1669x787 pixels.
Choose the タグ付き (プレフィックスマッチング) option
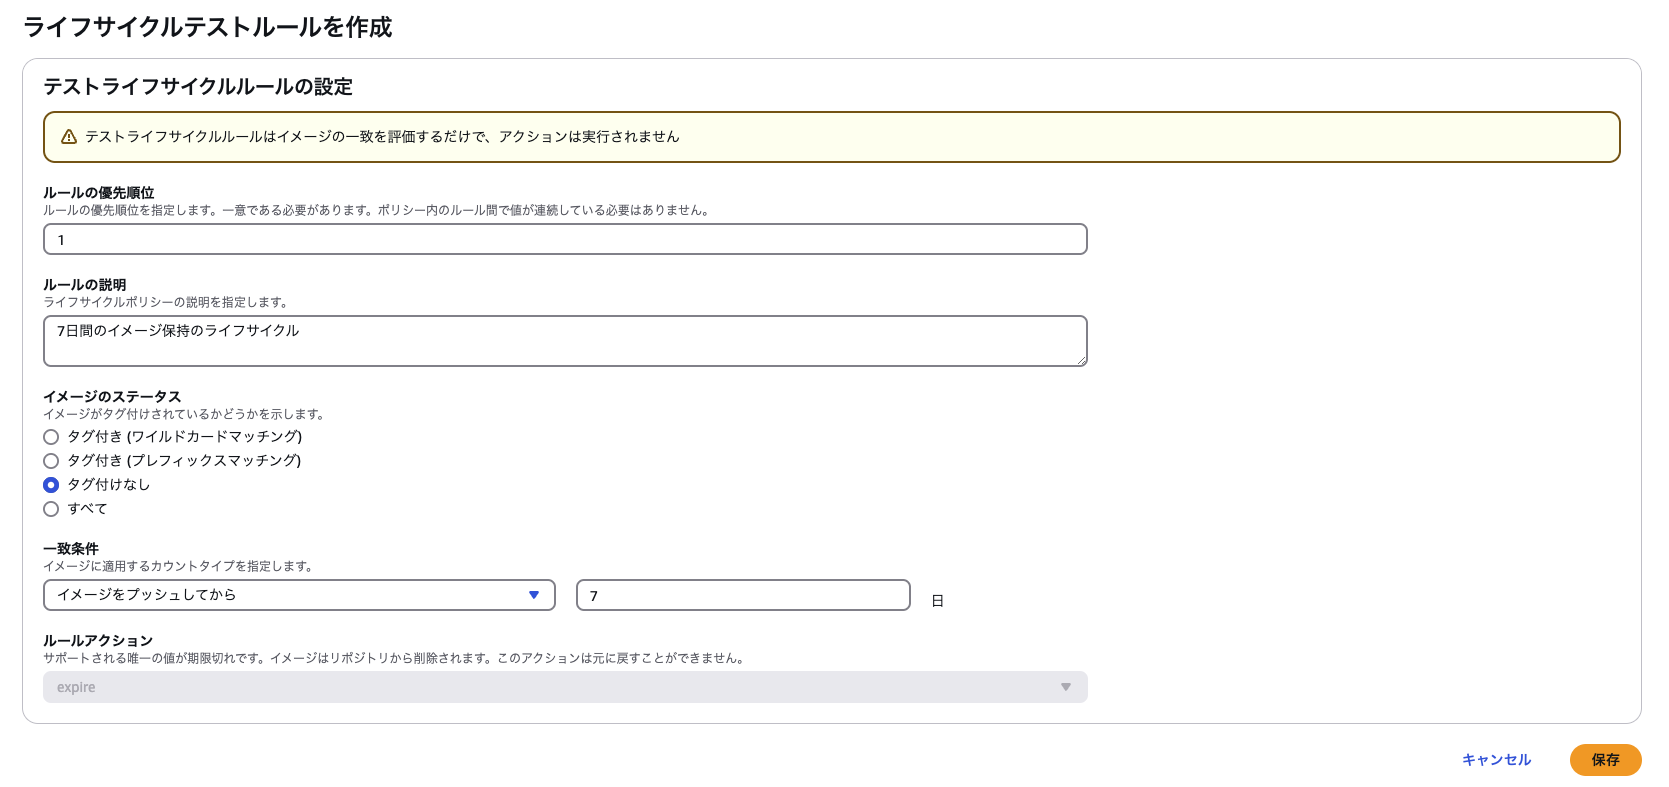(x=51, y=461)
